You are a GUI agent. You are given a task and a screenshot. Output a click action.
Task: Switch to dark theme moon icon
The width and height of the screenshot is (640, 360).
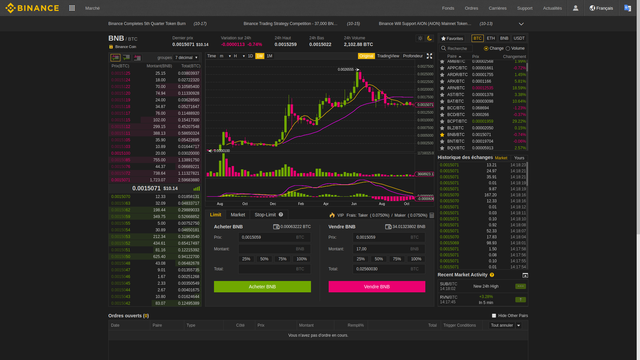tap(429, 38)
